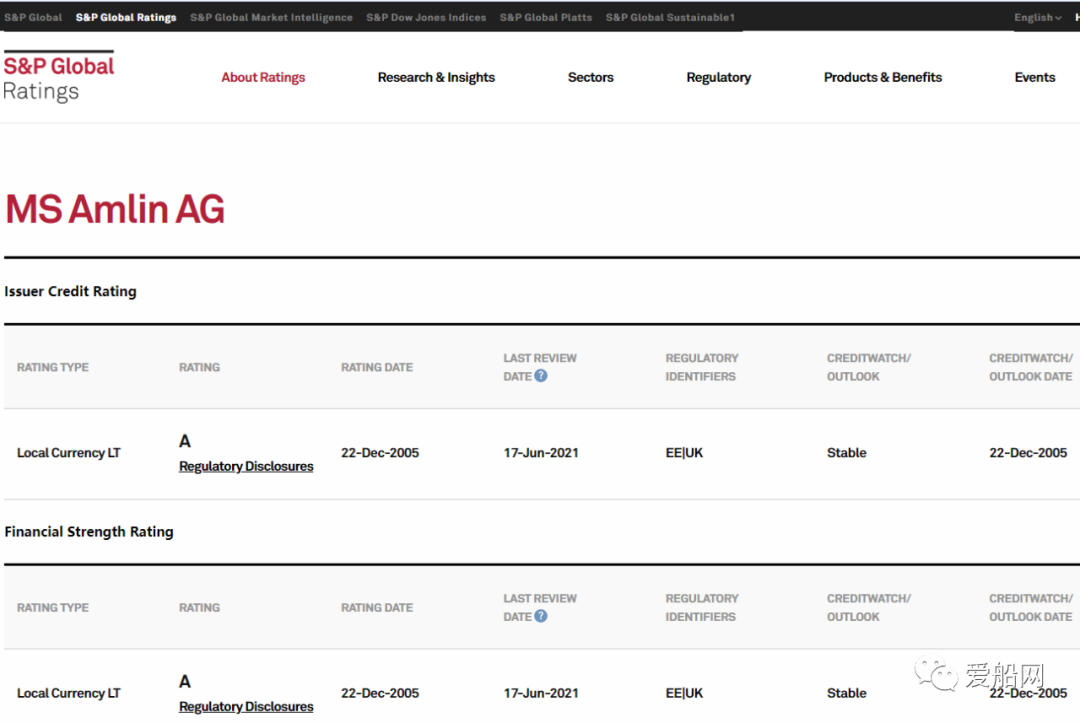Go to S&P Global Platts
The height and width of the screenshot is (723, 1080).
point(546,17)
